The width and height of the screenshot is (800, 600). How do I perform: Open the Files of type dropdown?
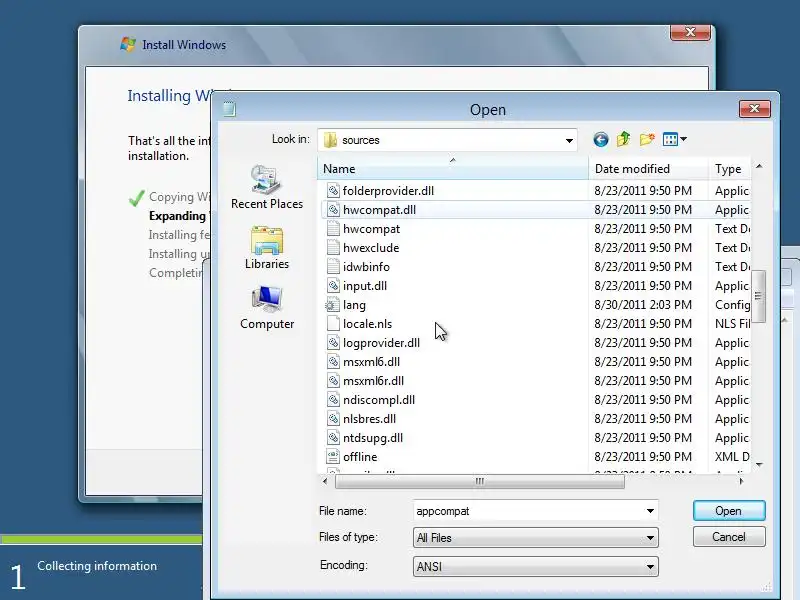[x=536, y=538]
